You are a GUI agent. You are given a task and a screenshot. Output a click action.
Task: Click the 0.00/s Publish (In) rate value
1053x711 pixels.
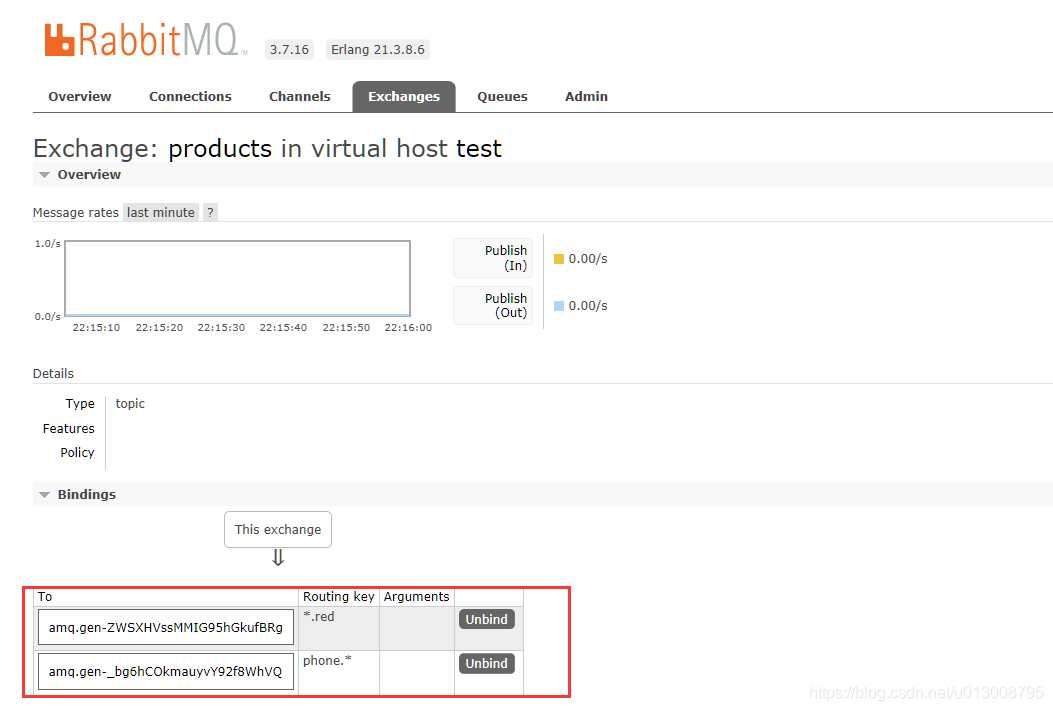(588, 258)
